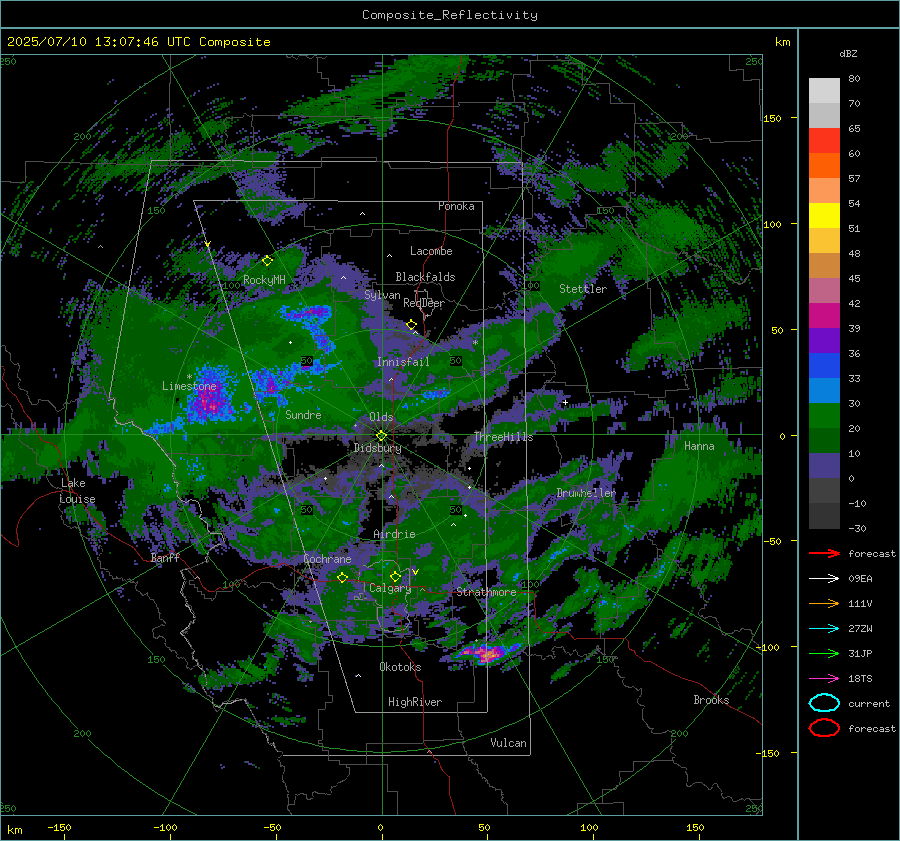Select the slate 0-10 dBZ swatch
The height and width of the screenshot is (841, 900).
[x=824, y=466]
